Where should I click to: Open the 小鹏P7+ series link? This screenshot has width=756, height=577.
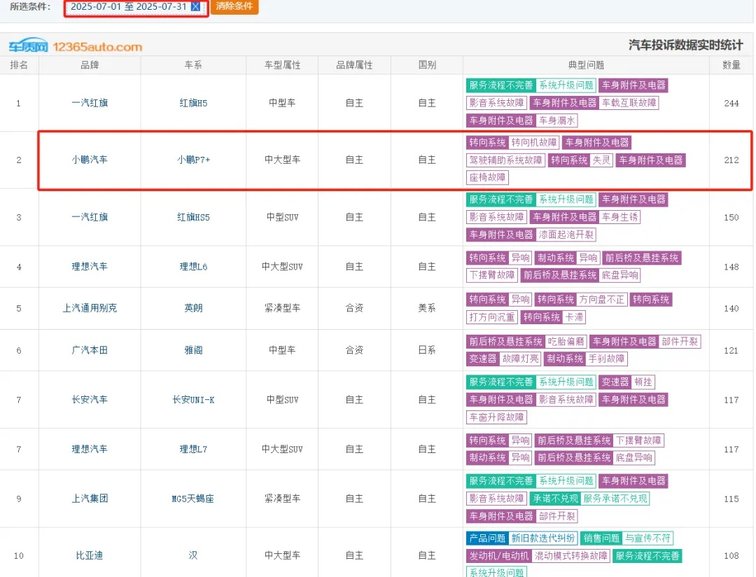[x=193, y=160]
